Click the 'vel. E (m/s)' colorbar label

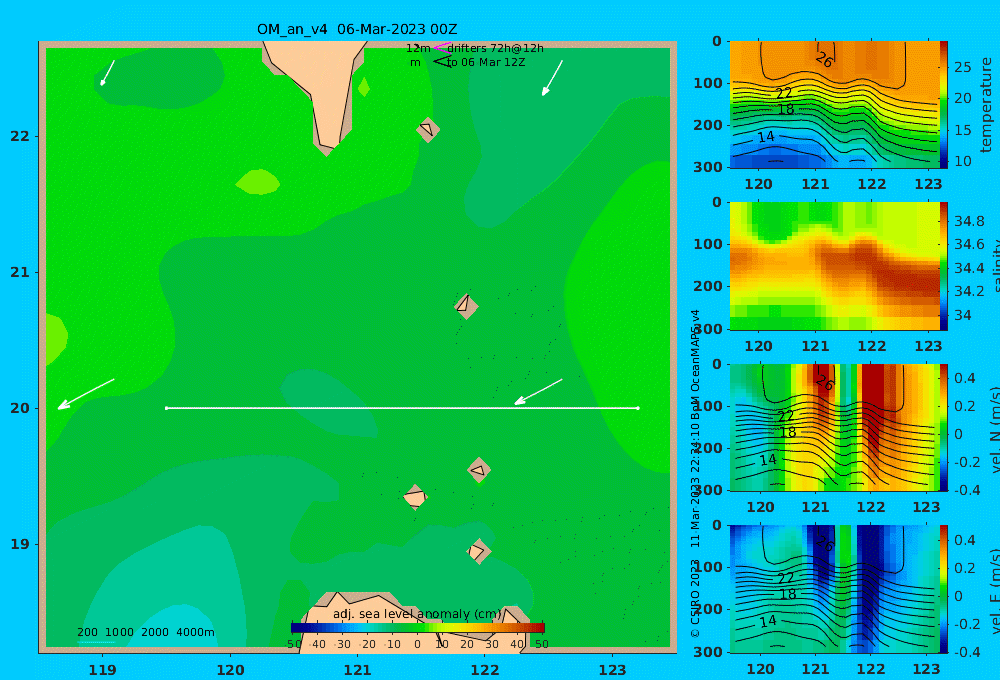pyautogui.click(x=995, y=591)
